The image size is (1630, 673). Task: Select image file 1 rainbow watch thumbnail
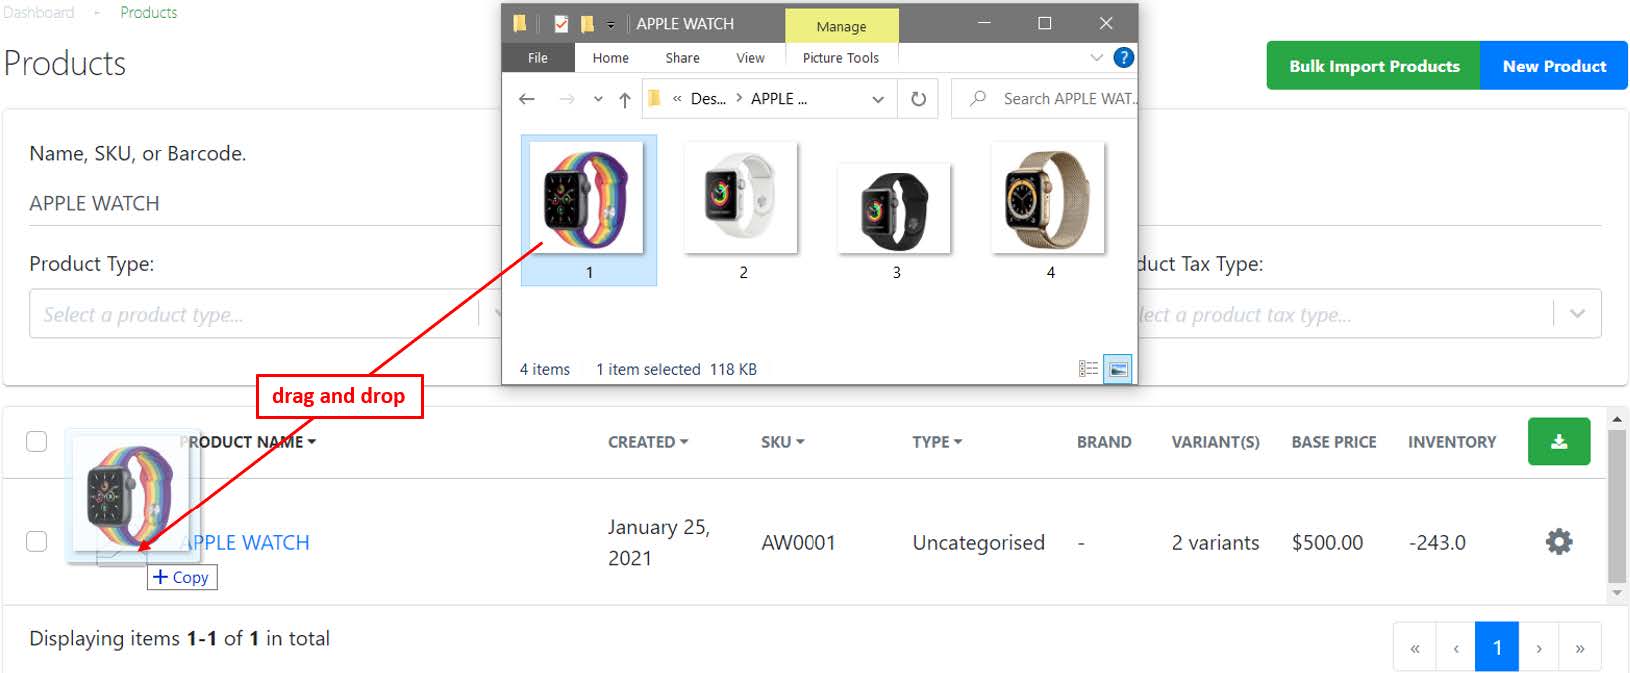[x=587, y=198]
